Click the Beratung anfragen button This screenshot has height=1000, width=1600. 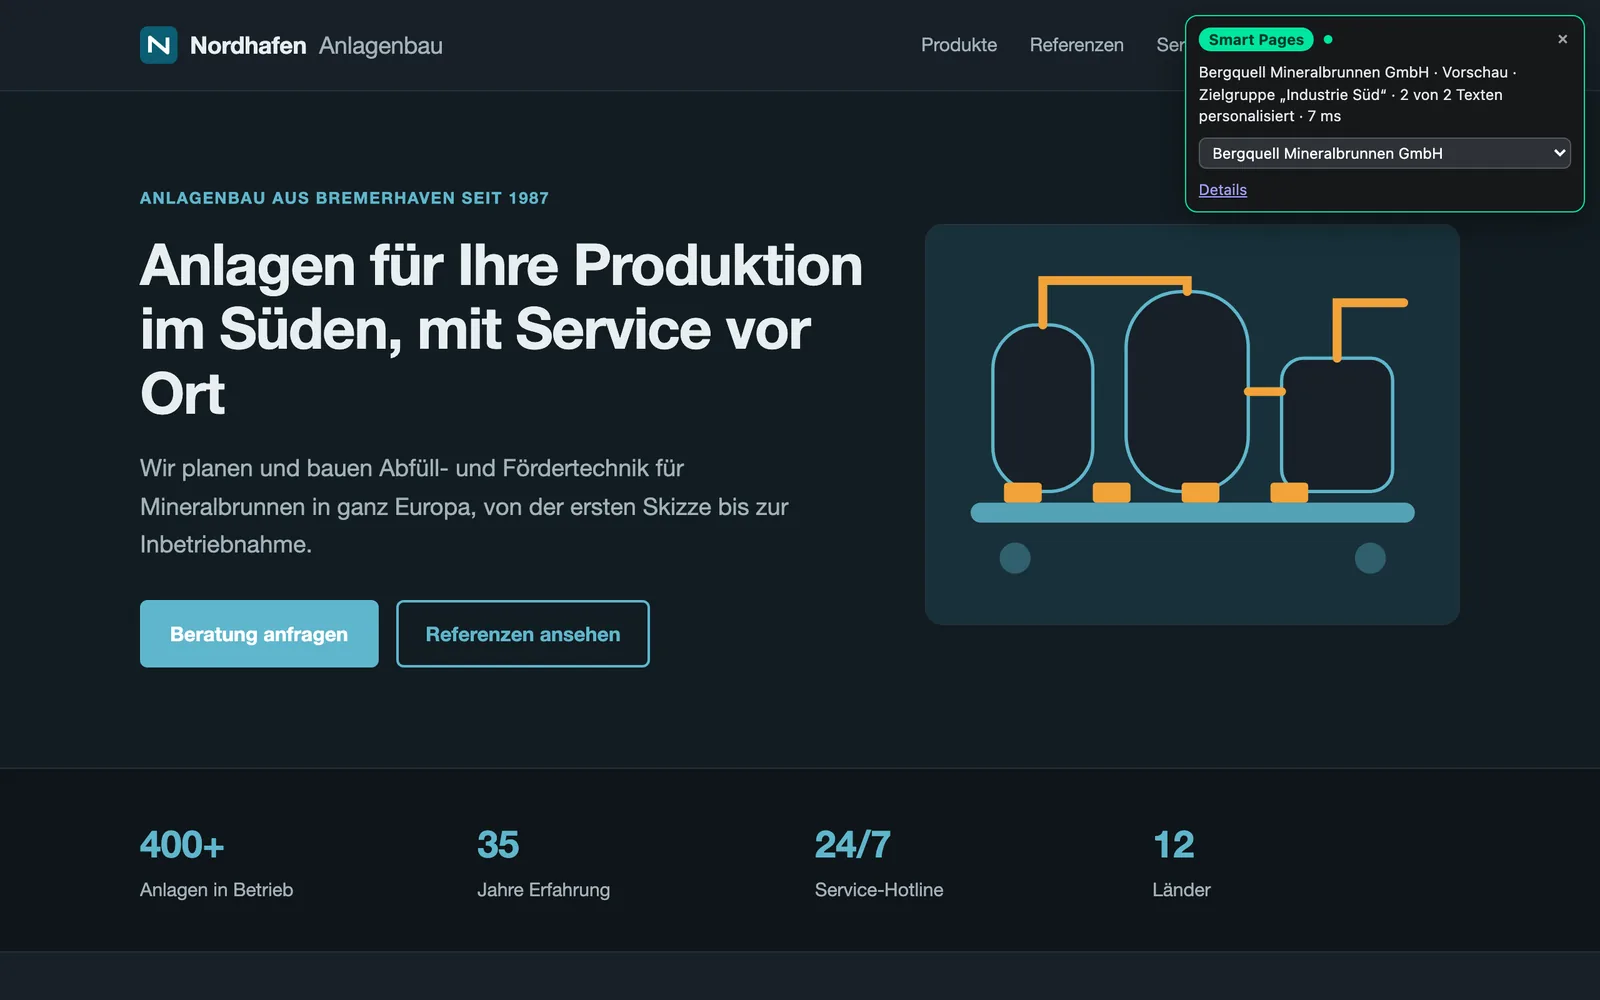click(x=259, y=634)
